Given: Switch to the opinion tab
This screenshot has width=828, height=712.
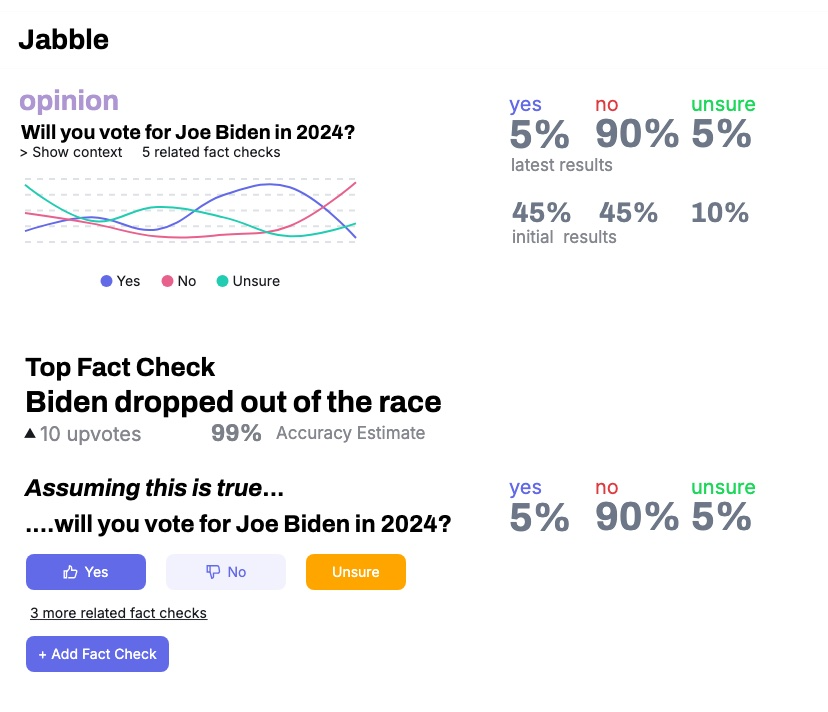Looking at the screenshot, I should click(67, 101).
